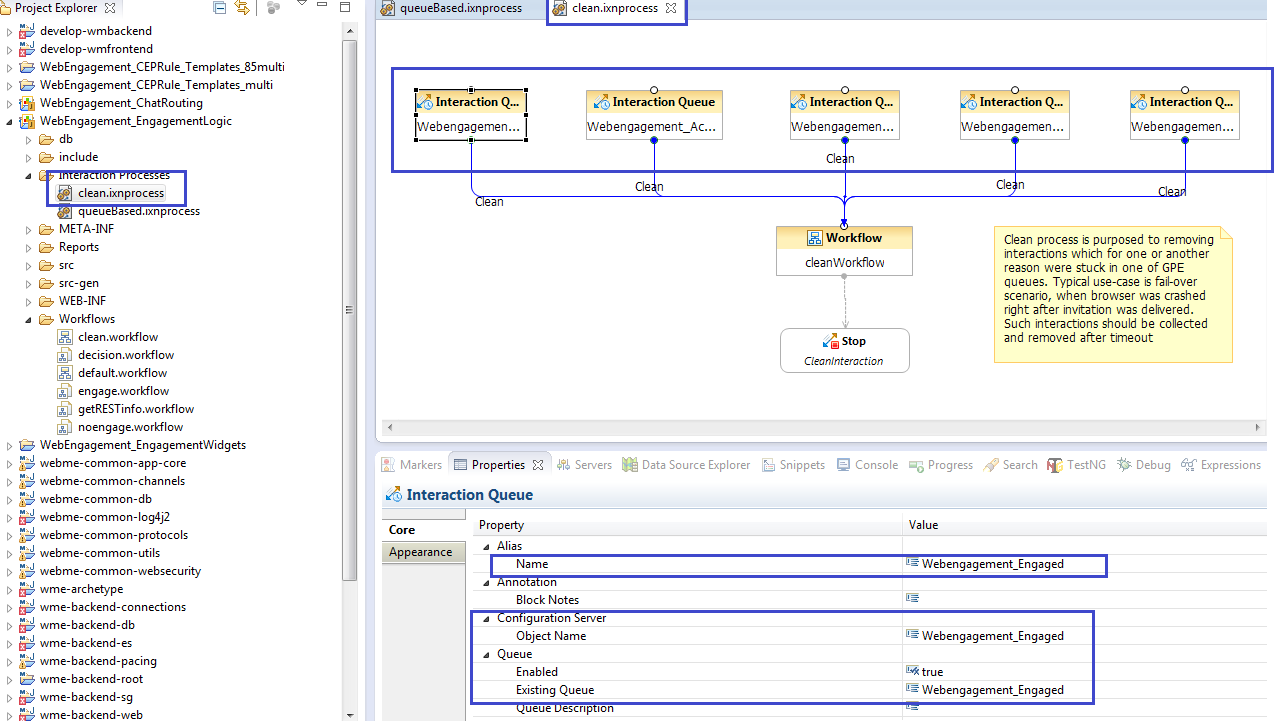The height and width of the screenshot is (721, 1279).
Task: Expand WebEngagement_CEPRule_Templates_85multi project
Action: coord(10,67)
